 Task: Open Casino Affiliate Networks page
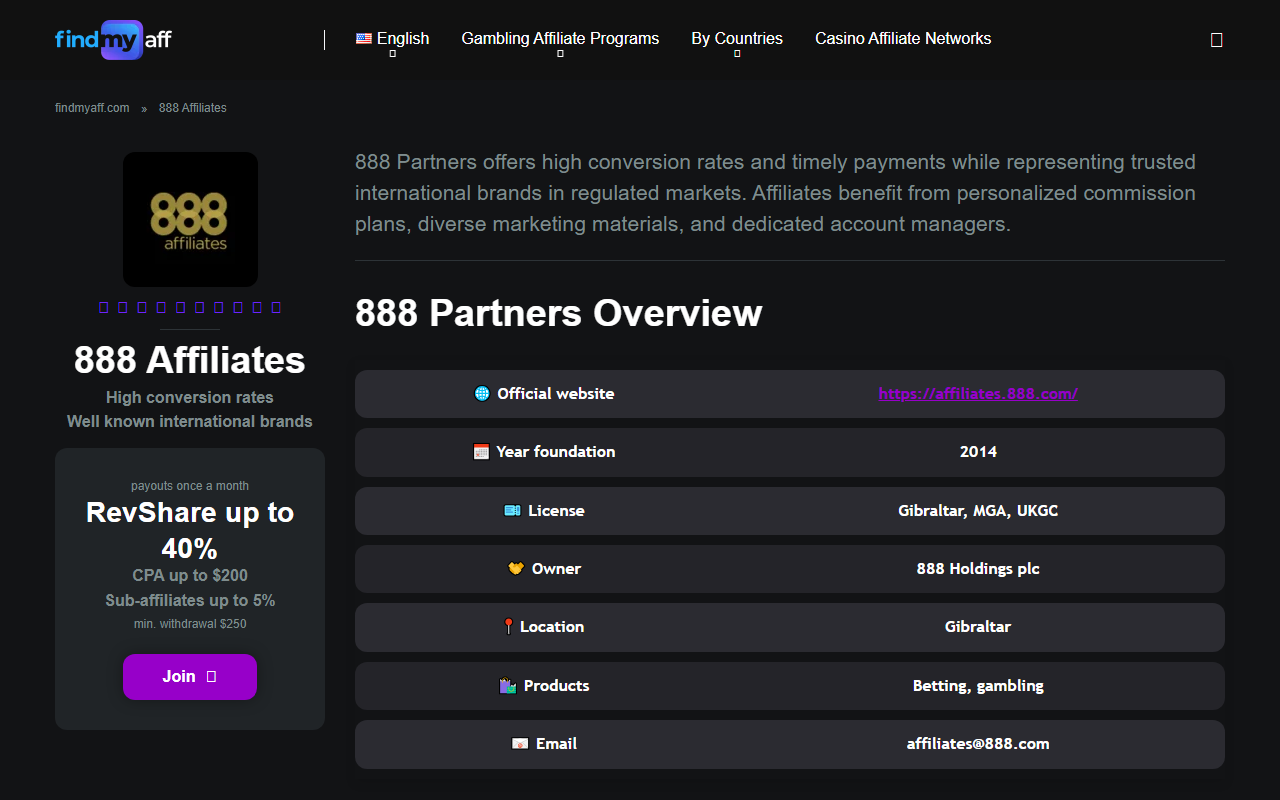903,39
